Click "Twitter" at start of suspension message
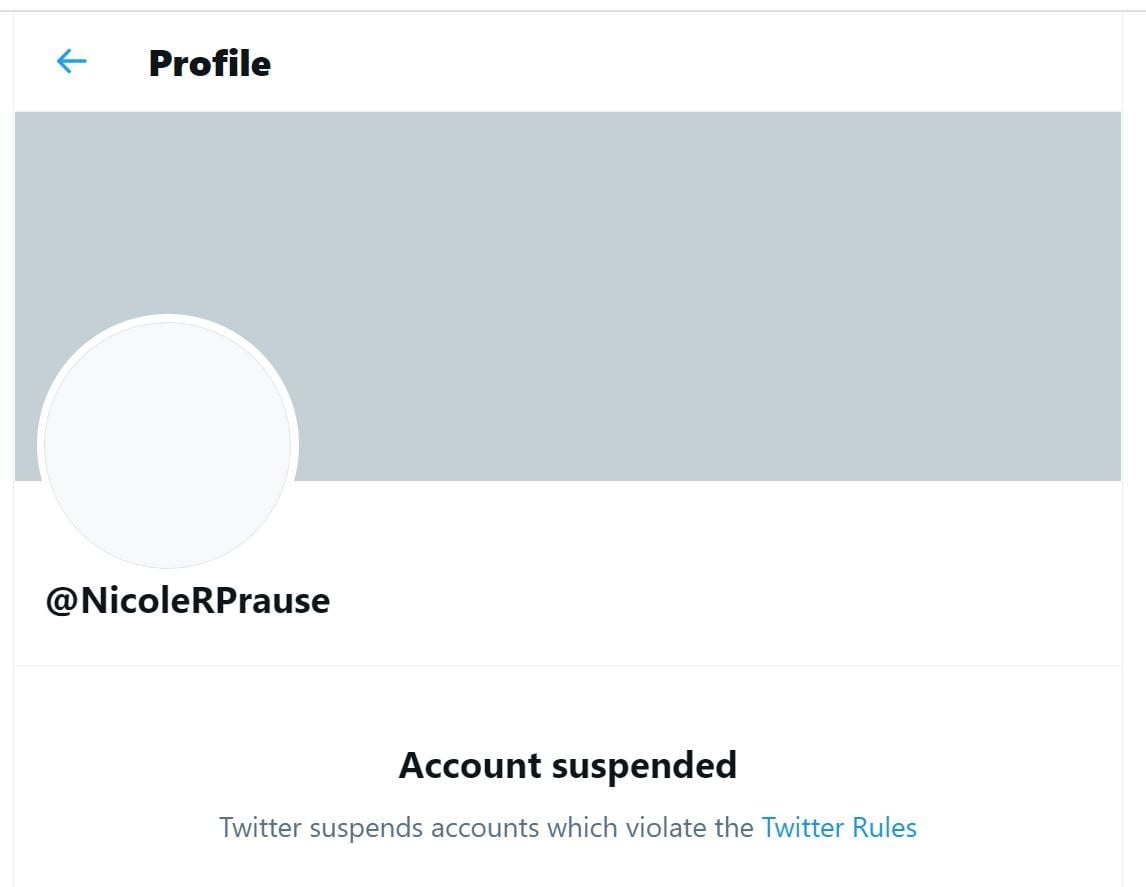The height and width of the screenshot is (887, 1146). pyautogui.click(x=259, y=828)
